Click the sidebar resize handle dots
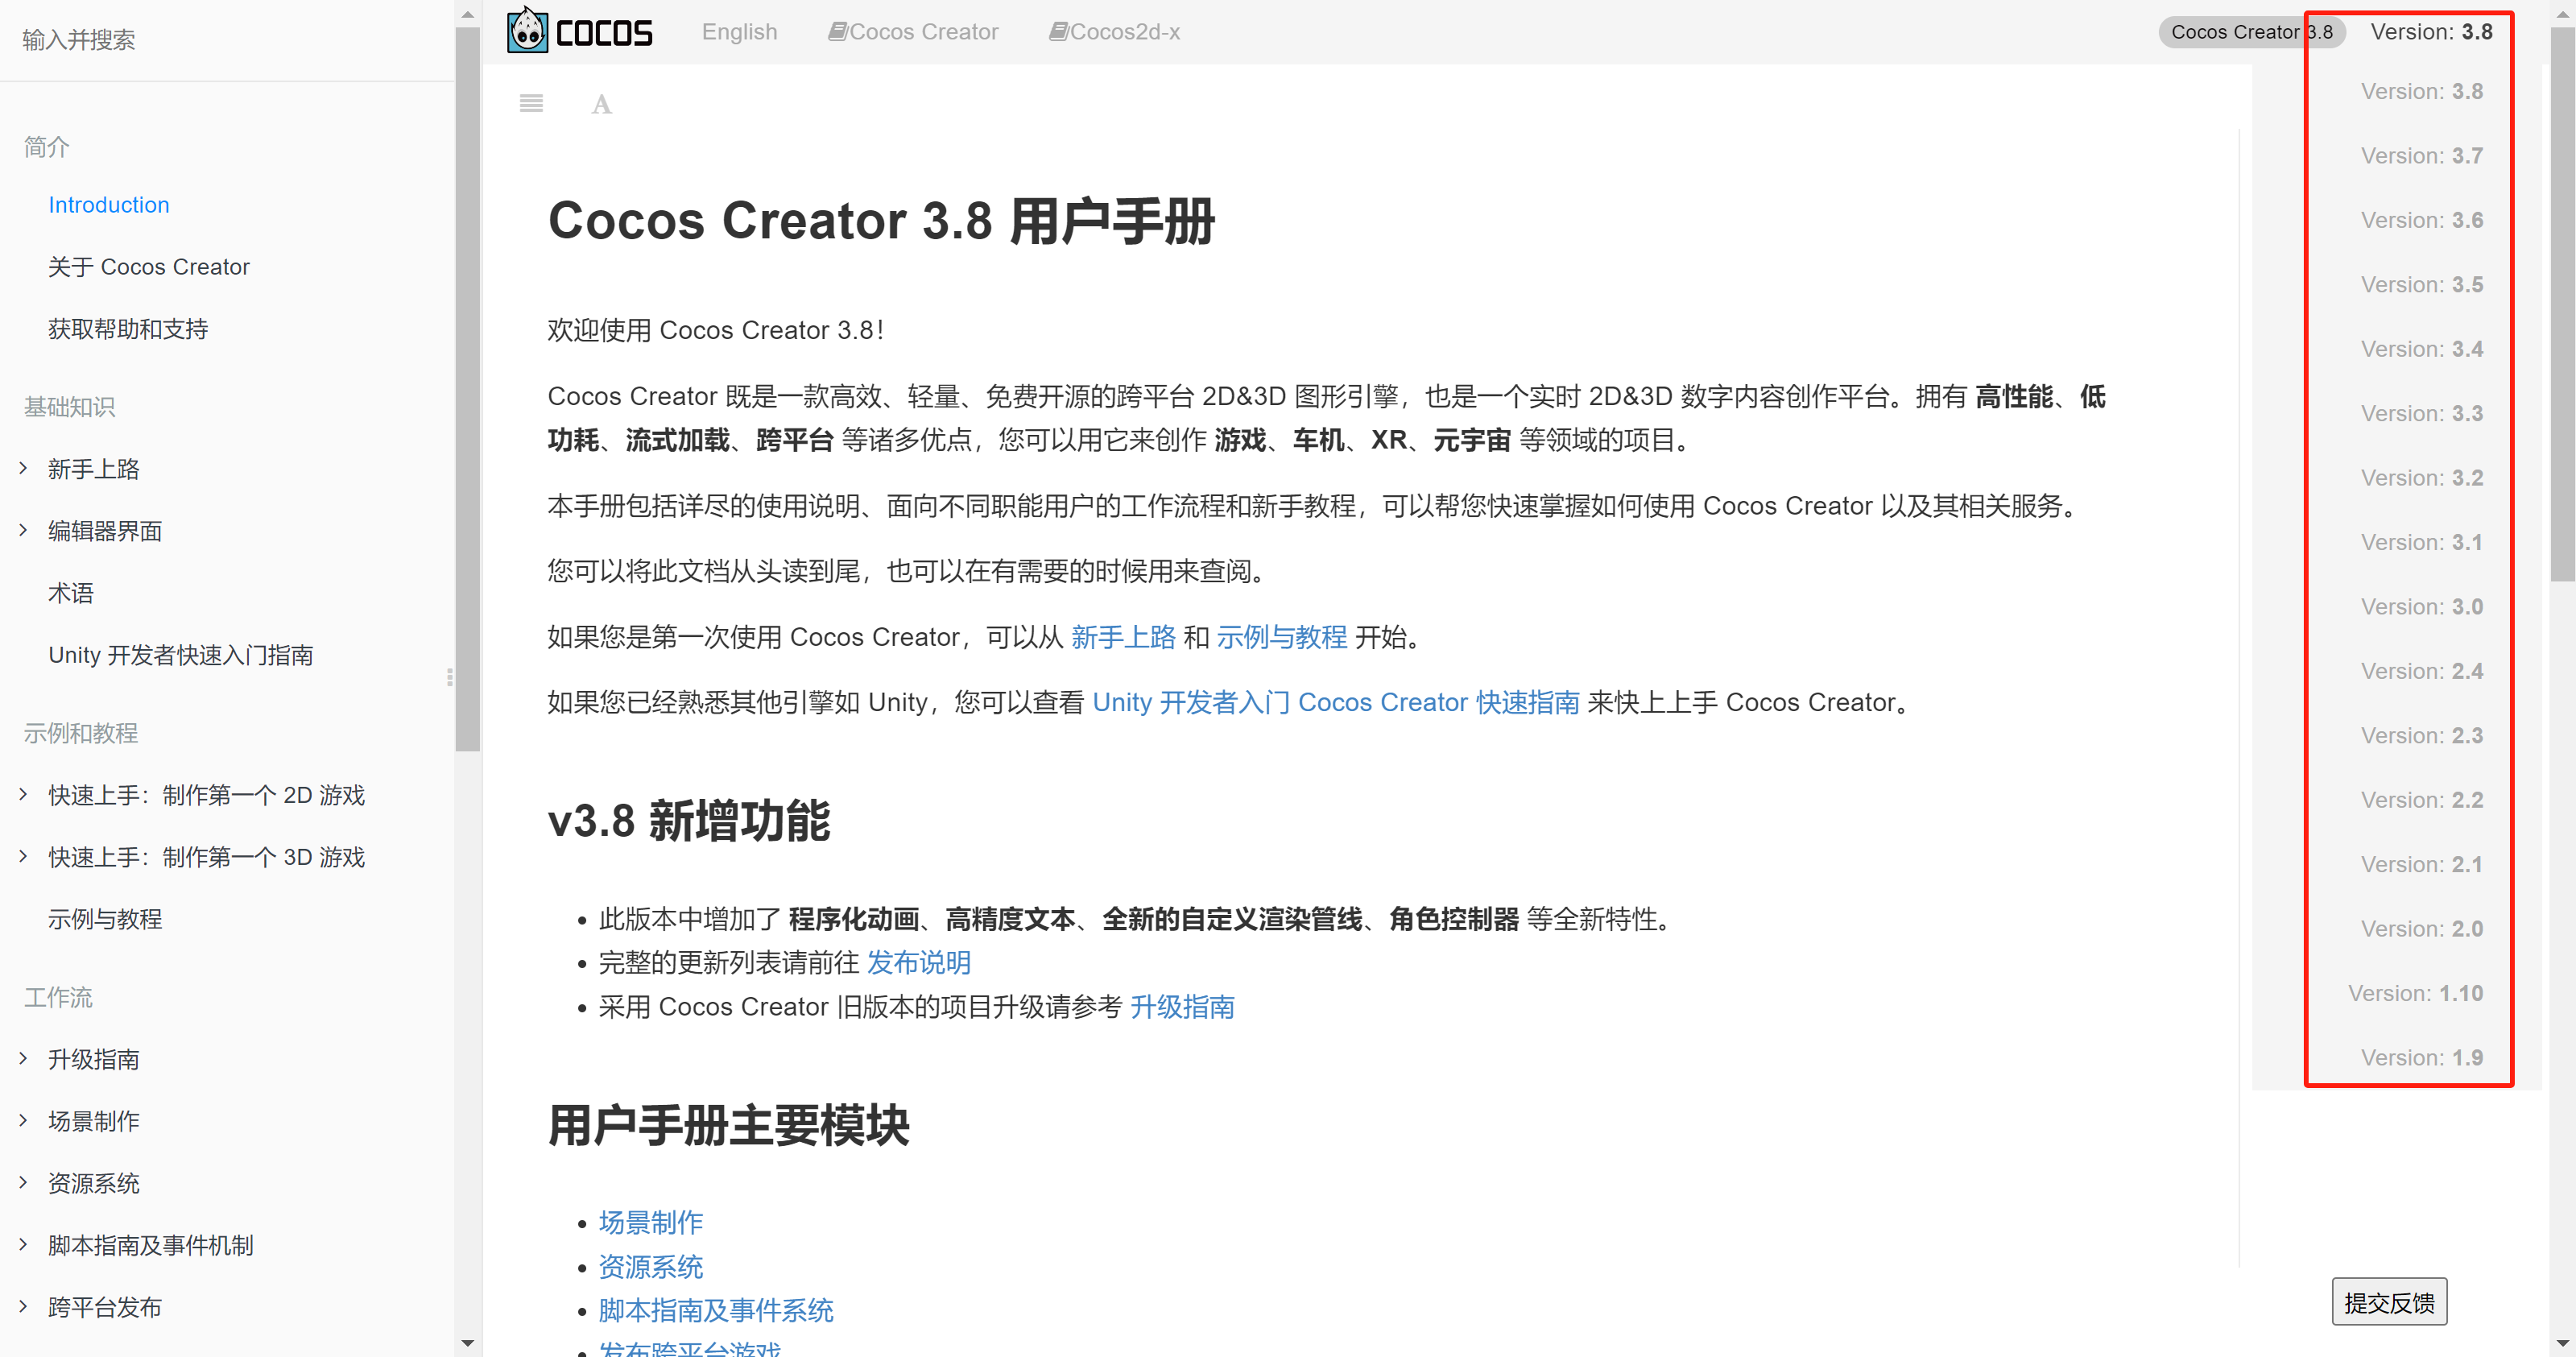Screen dimensions: 2576x1357 tap(450, 678)
